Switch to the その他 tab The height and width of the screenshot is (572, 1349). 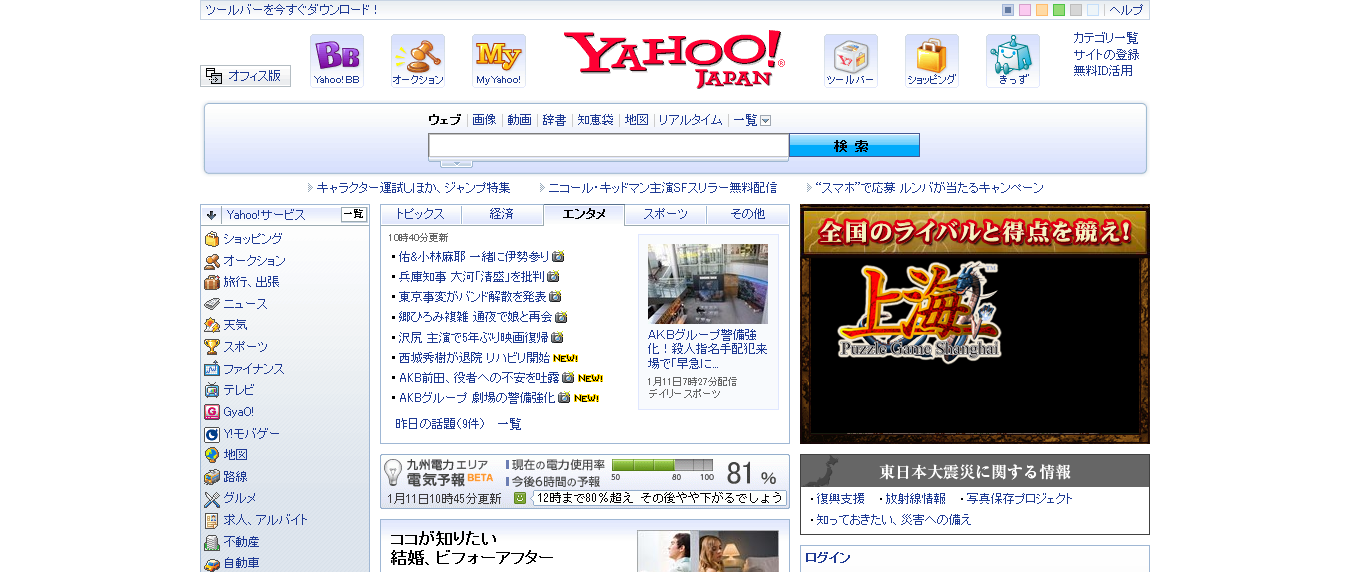point(747,214)
